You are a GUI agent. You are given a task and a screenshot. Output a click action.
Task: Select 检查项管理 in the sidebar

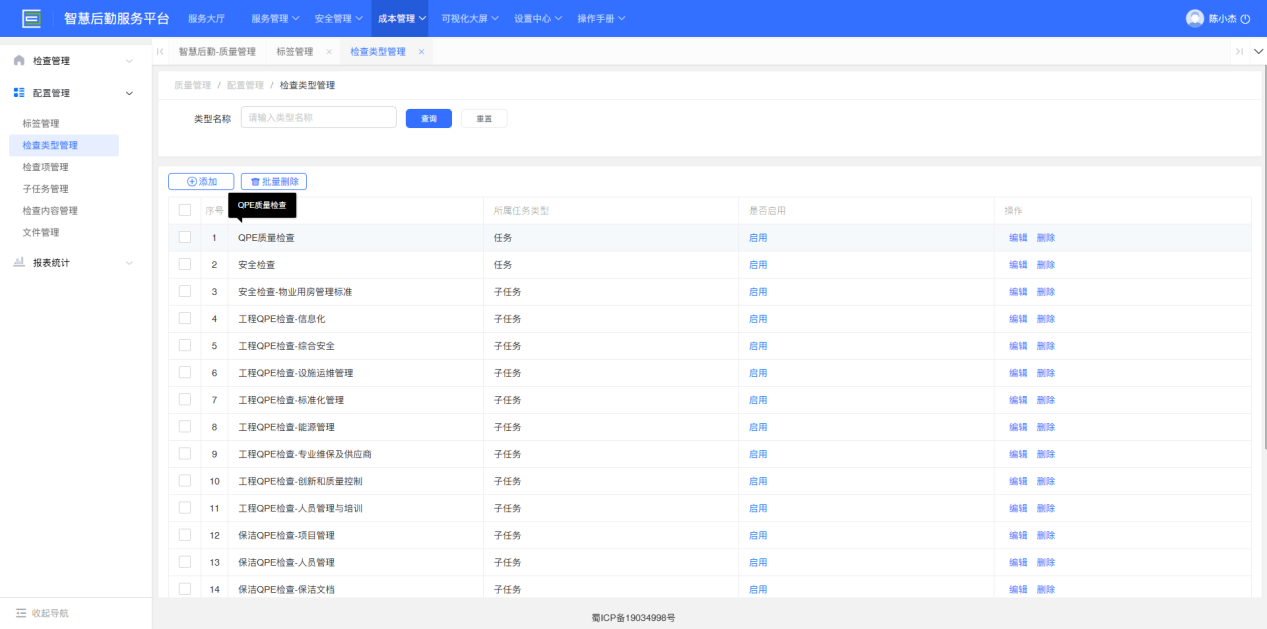coord(46,167)
